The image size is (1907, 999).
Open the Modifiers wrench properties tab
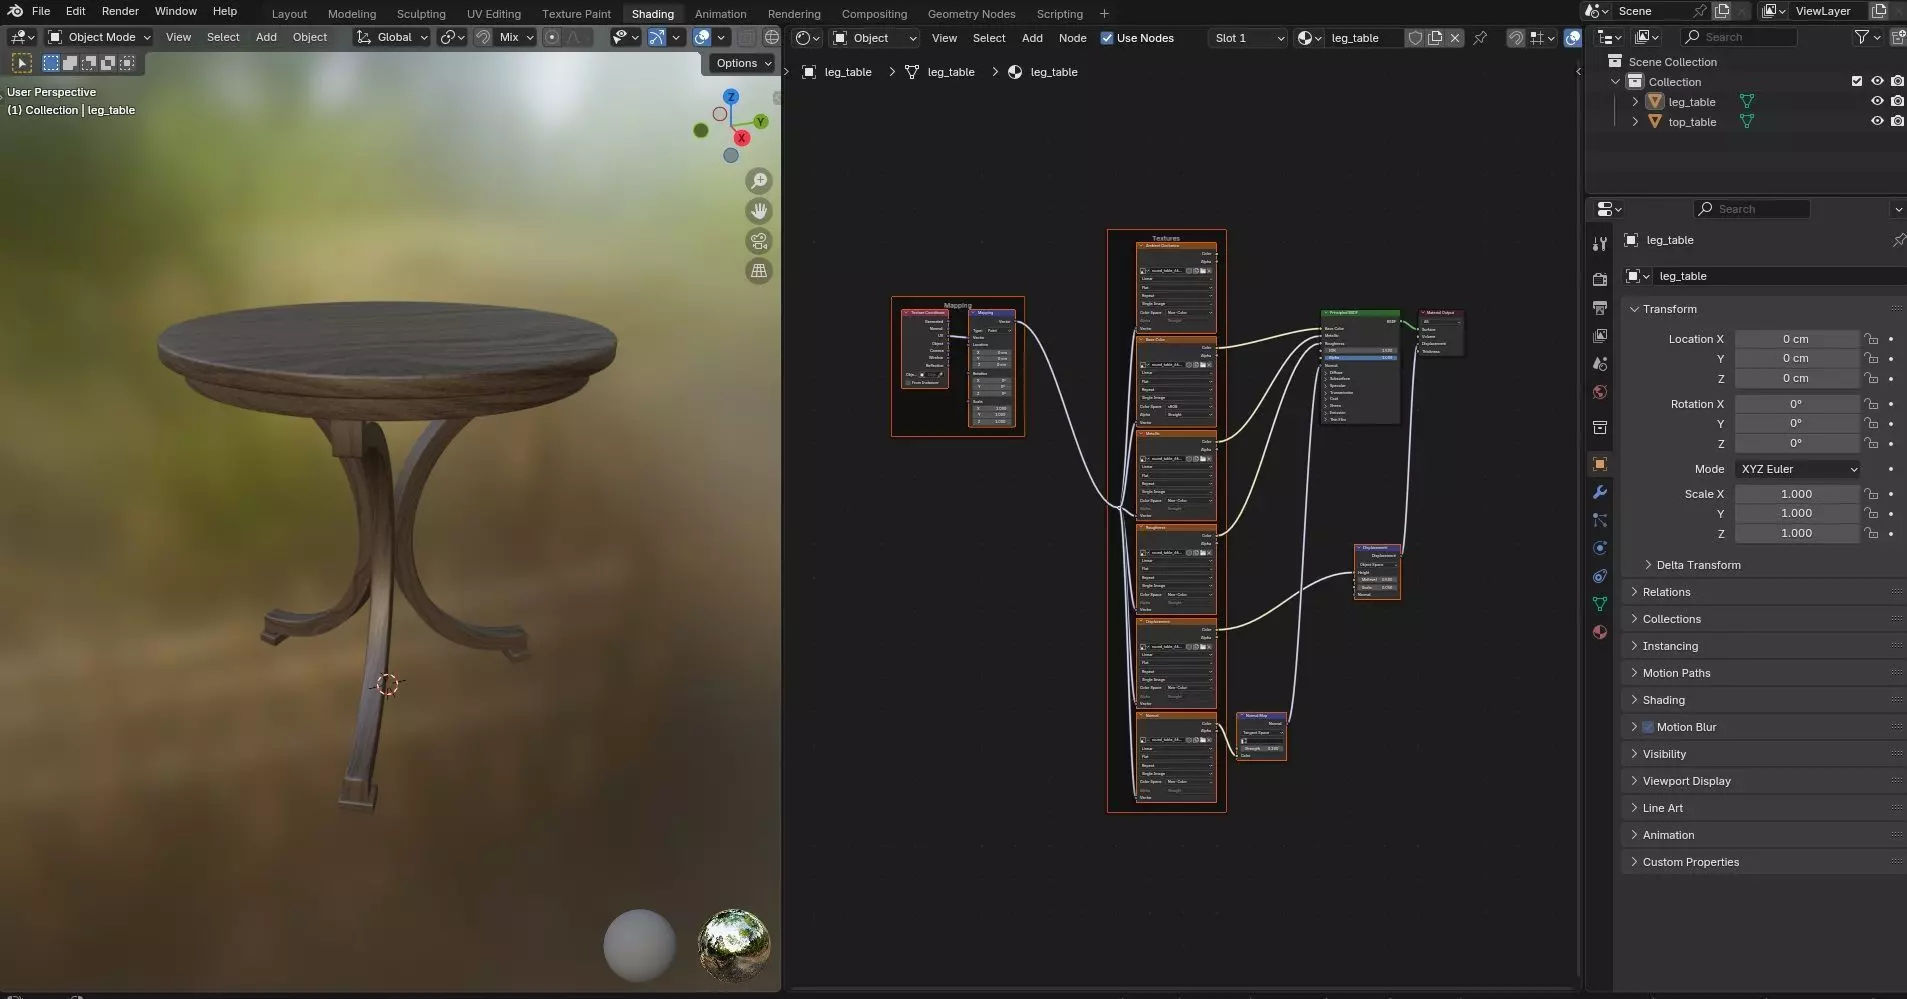(1600, 492)
